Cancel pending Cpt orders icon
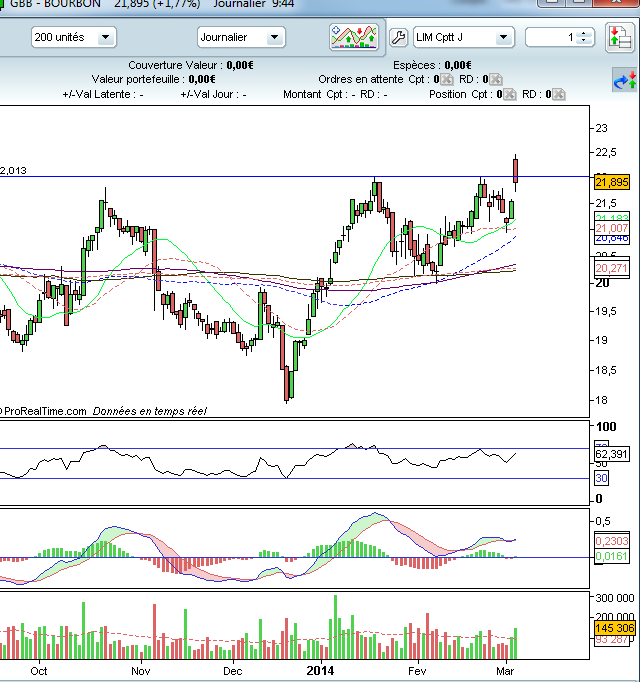This screenshot has width=640, height=682. 446,80
